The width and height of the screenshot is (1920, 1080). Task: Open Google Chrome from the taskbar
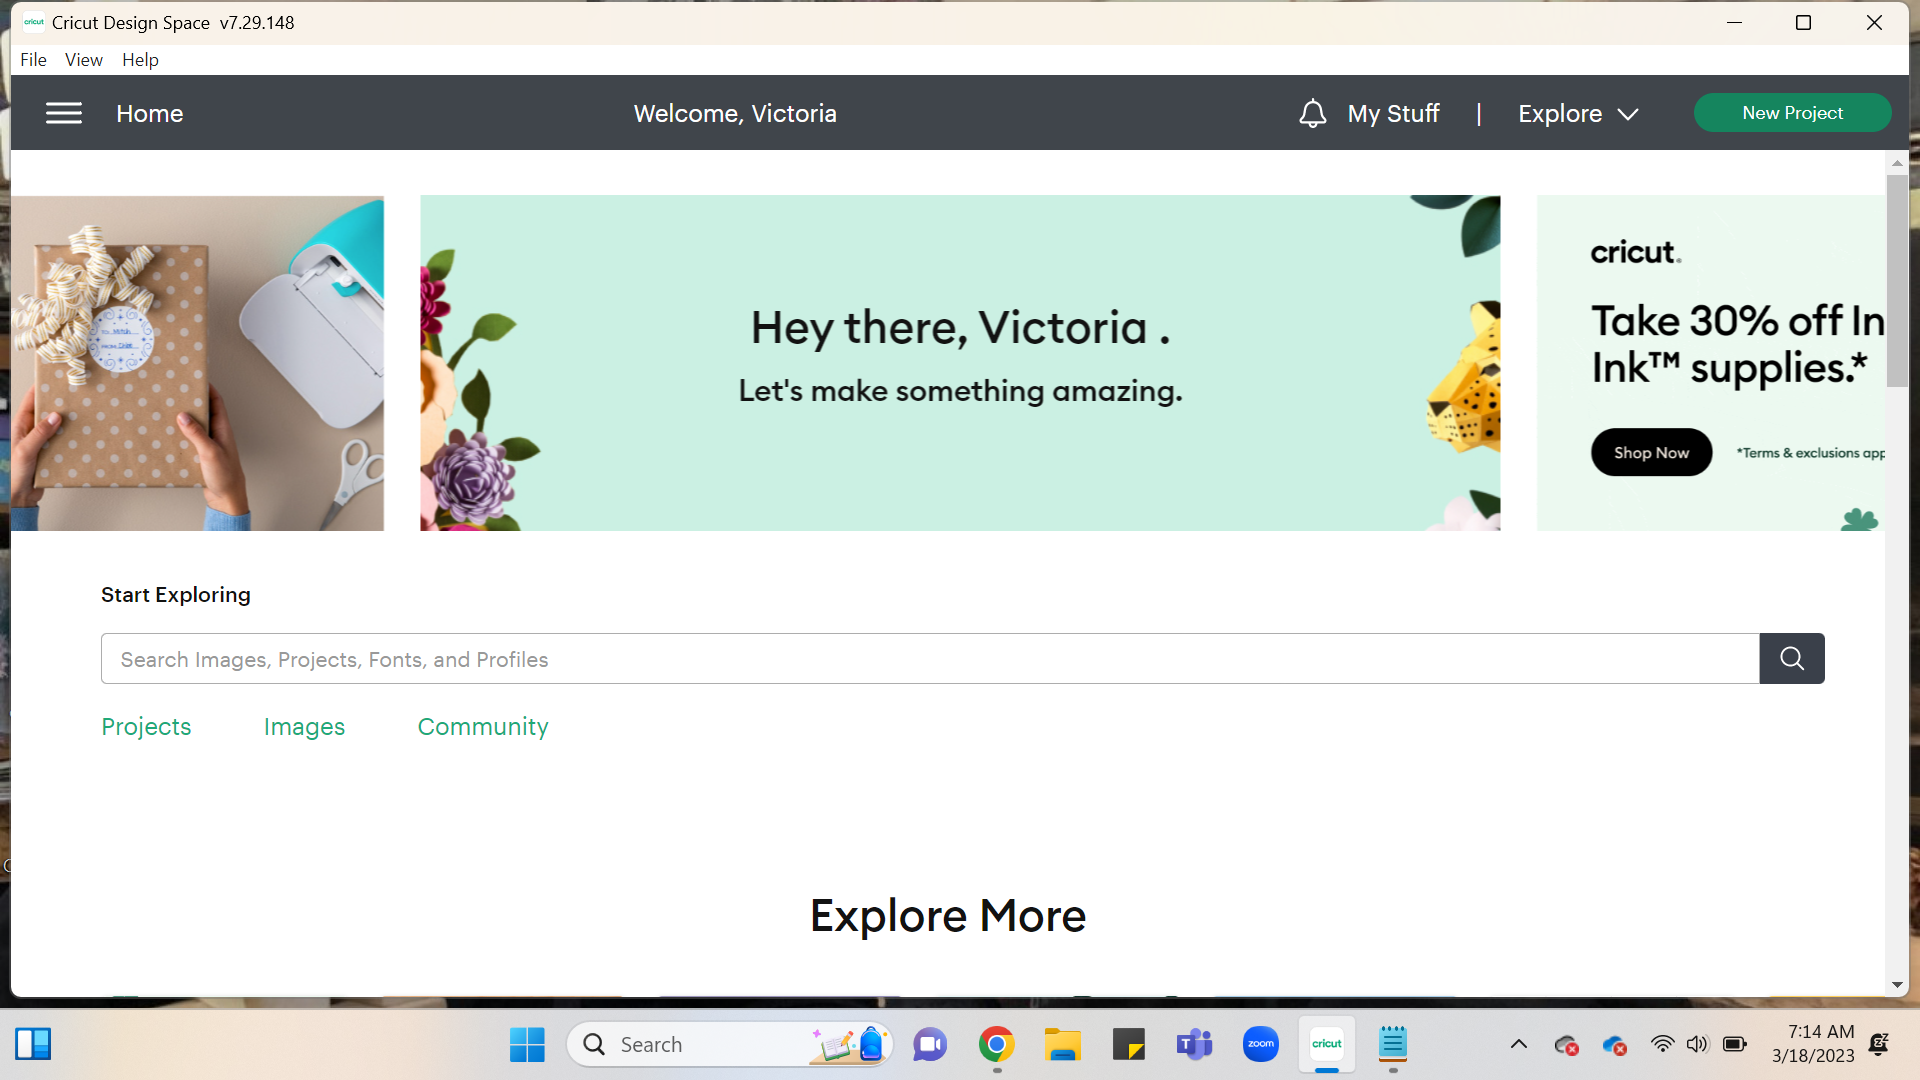coord(996,1043)
